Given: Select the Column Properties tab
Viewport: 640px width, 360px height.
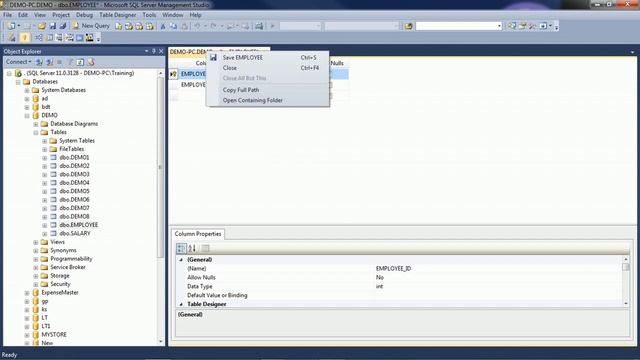Looking at the screenshot, I should [x=198, y=234].
